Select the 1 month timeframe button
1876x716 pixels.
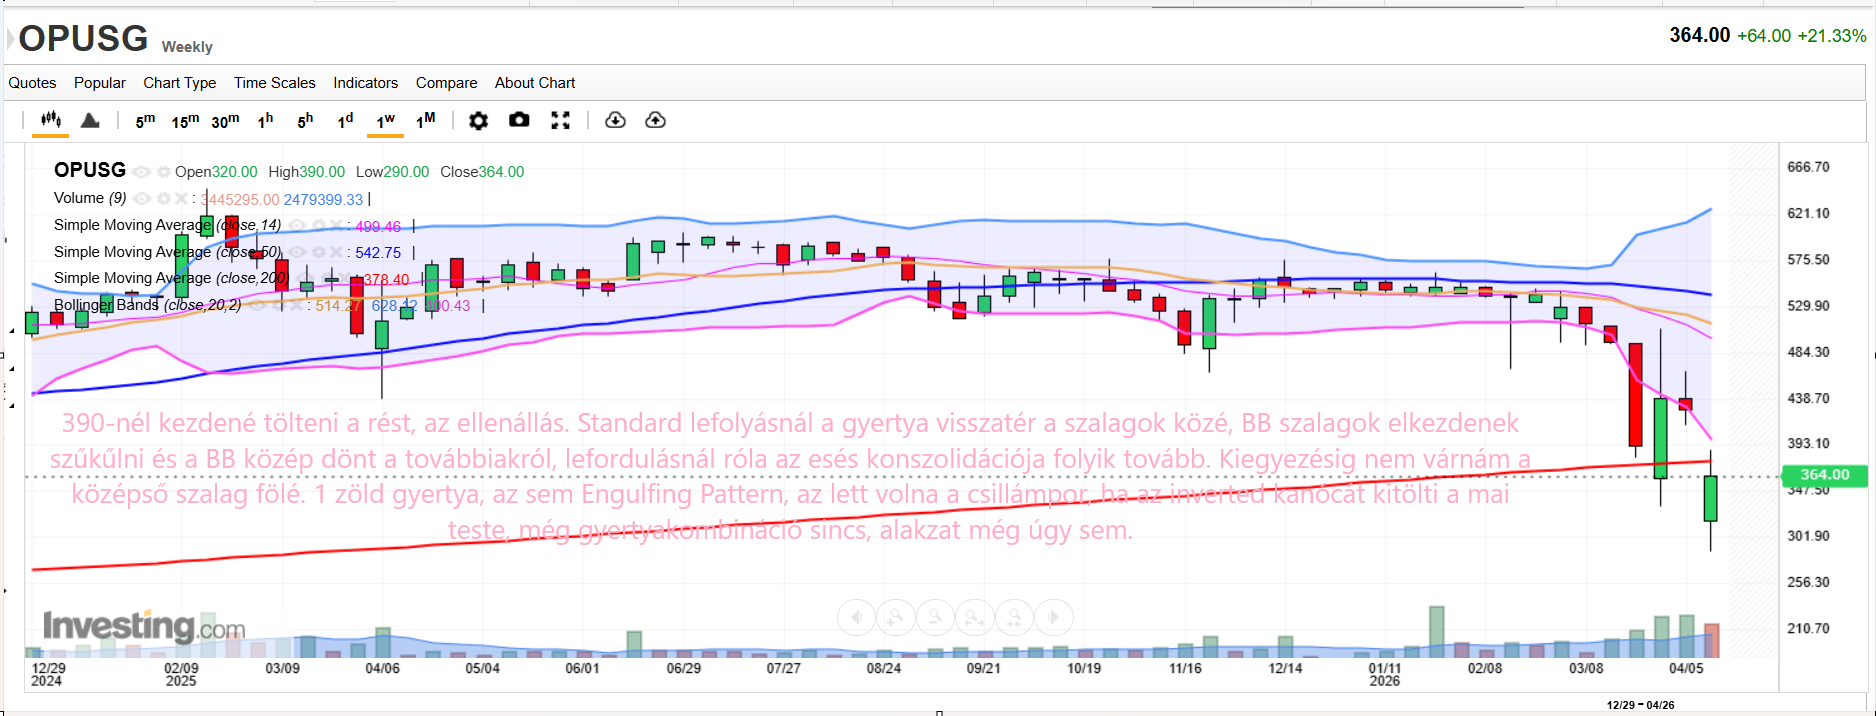tap(425, 121)
